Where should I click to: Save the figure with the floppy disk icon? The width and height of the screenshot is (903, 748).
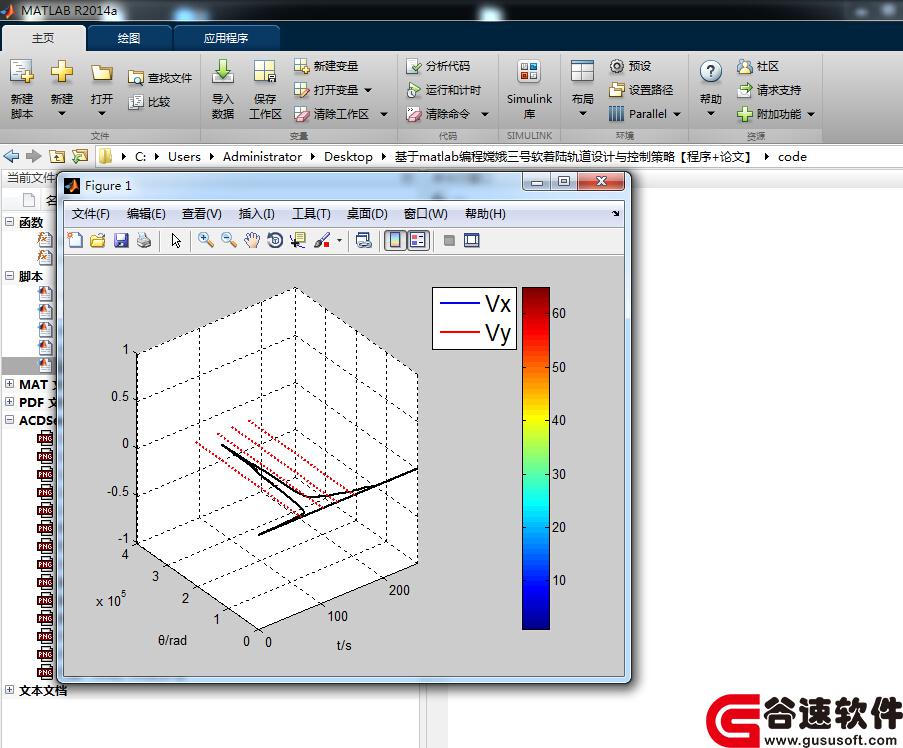point(121,240)
